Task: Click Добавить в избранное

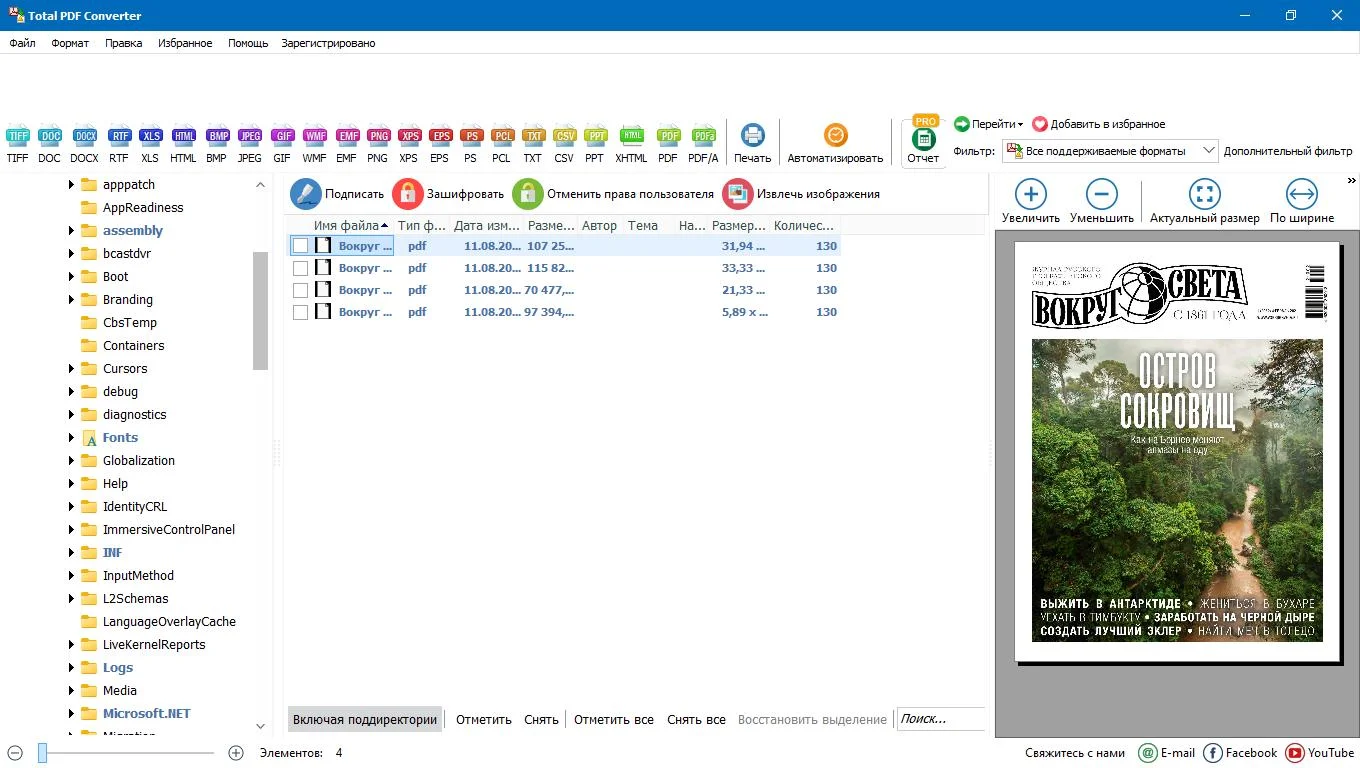Action: pyautogui.click(x=1098, y=124)
